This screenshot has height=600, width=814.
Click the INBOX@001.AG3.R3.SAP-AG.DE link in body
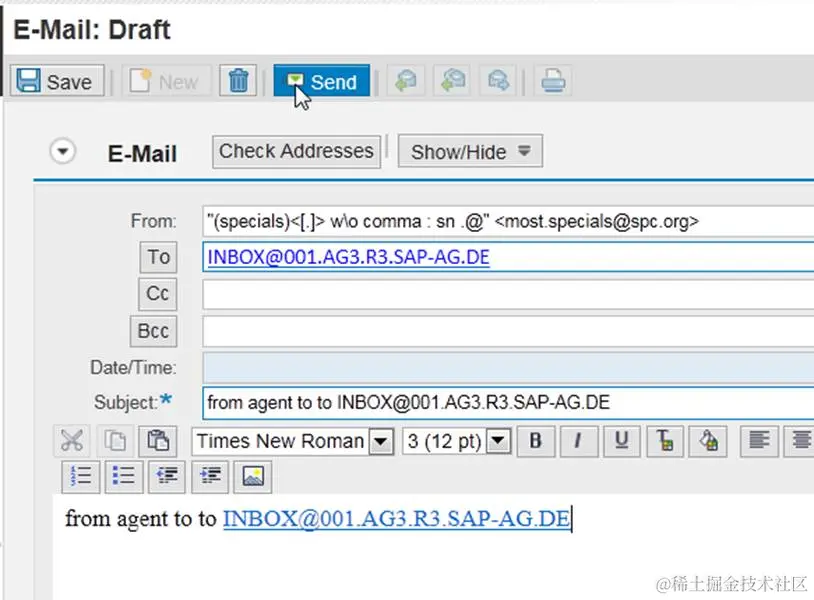(397, 519)
